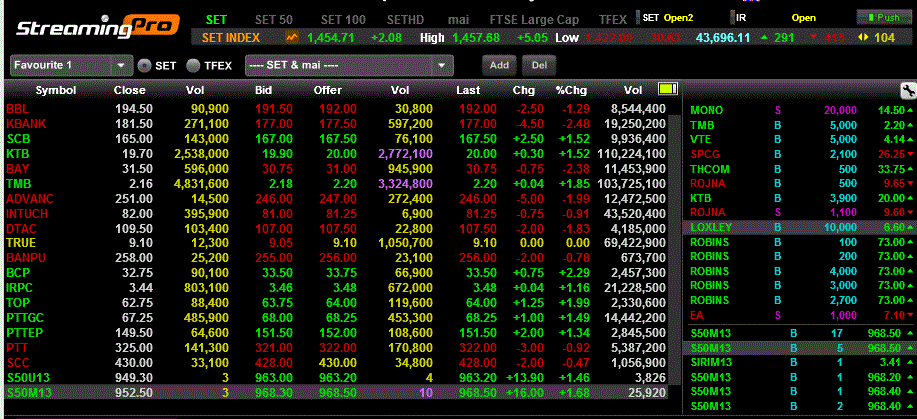This screenshot has width=917, height=419.
Task: Click the watchlist vertical scrollbar
Action: [675, 252]
